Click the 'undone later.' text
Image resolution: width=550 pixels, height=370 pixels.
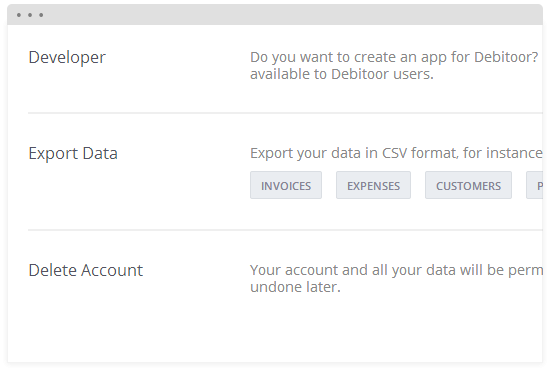[x=295, y=287]
